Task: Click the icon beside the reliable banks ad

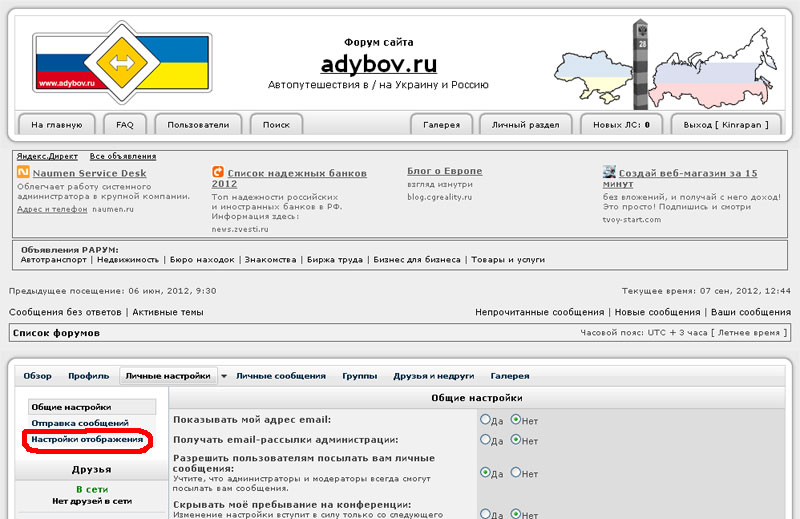Action: [x=217, y=173]
